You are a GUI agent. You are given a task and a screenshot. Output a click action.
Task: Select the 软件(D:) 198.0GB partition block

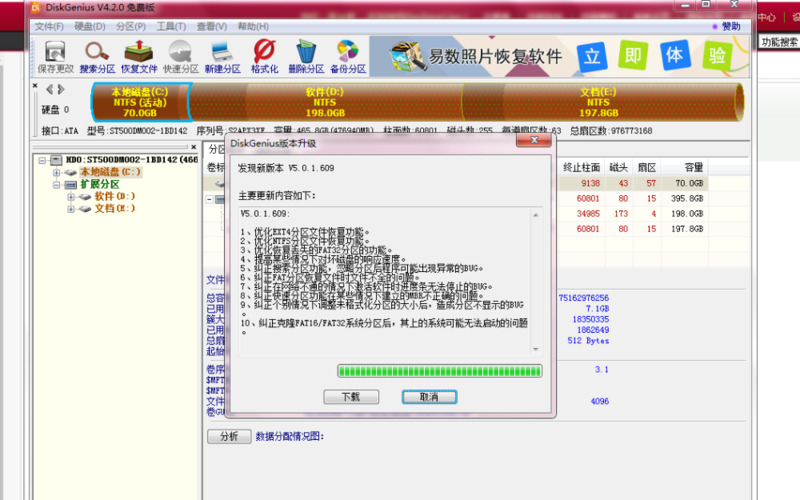(x=326, y=102)
